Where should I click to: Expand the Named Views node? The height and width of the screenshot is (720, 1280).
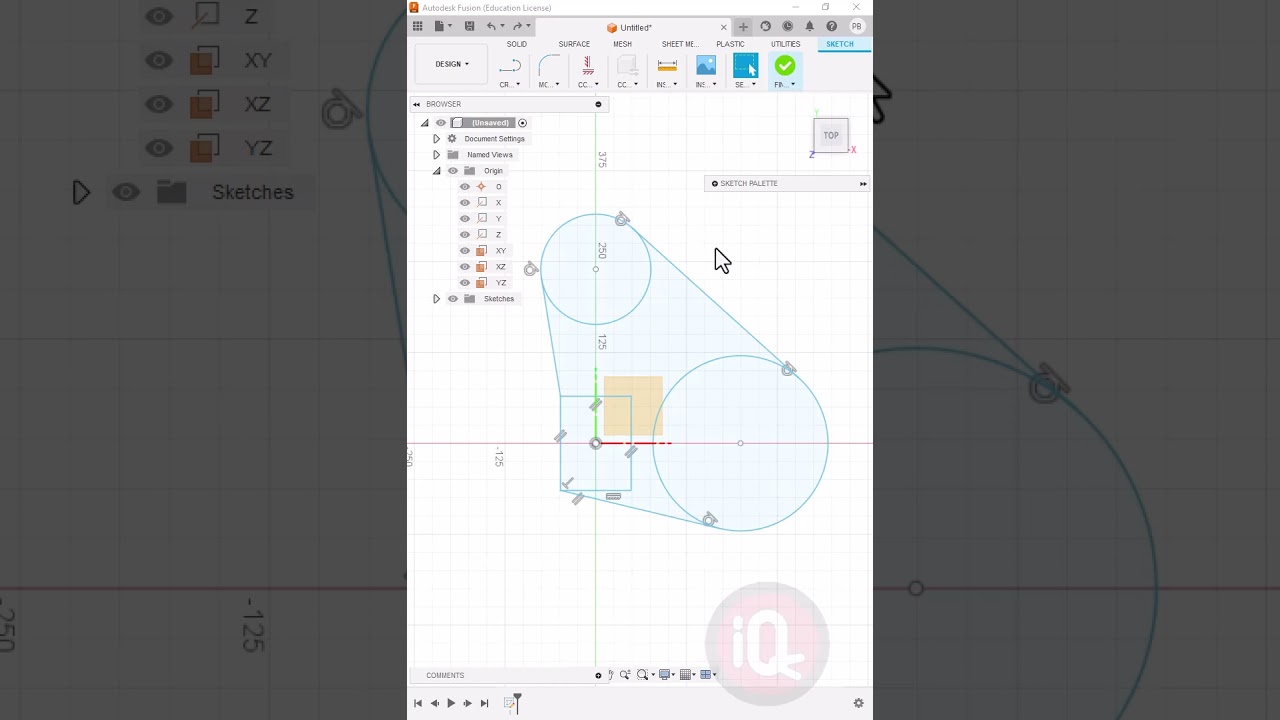click(x=436, y=155)
